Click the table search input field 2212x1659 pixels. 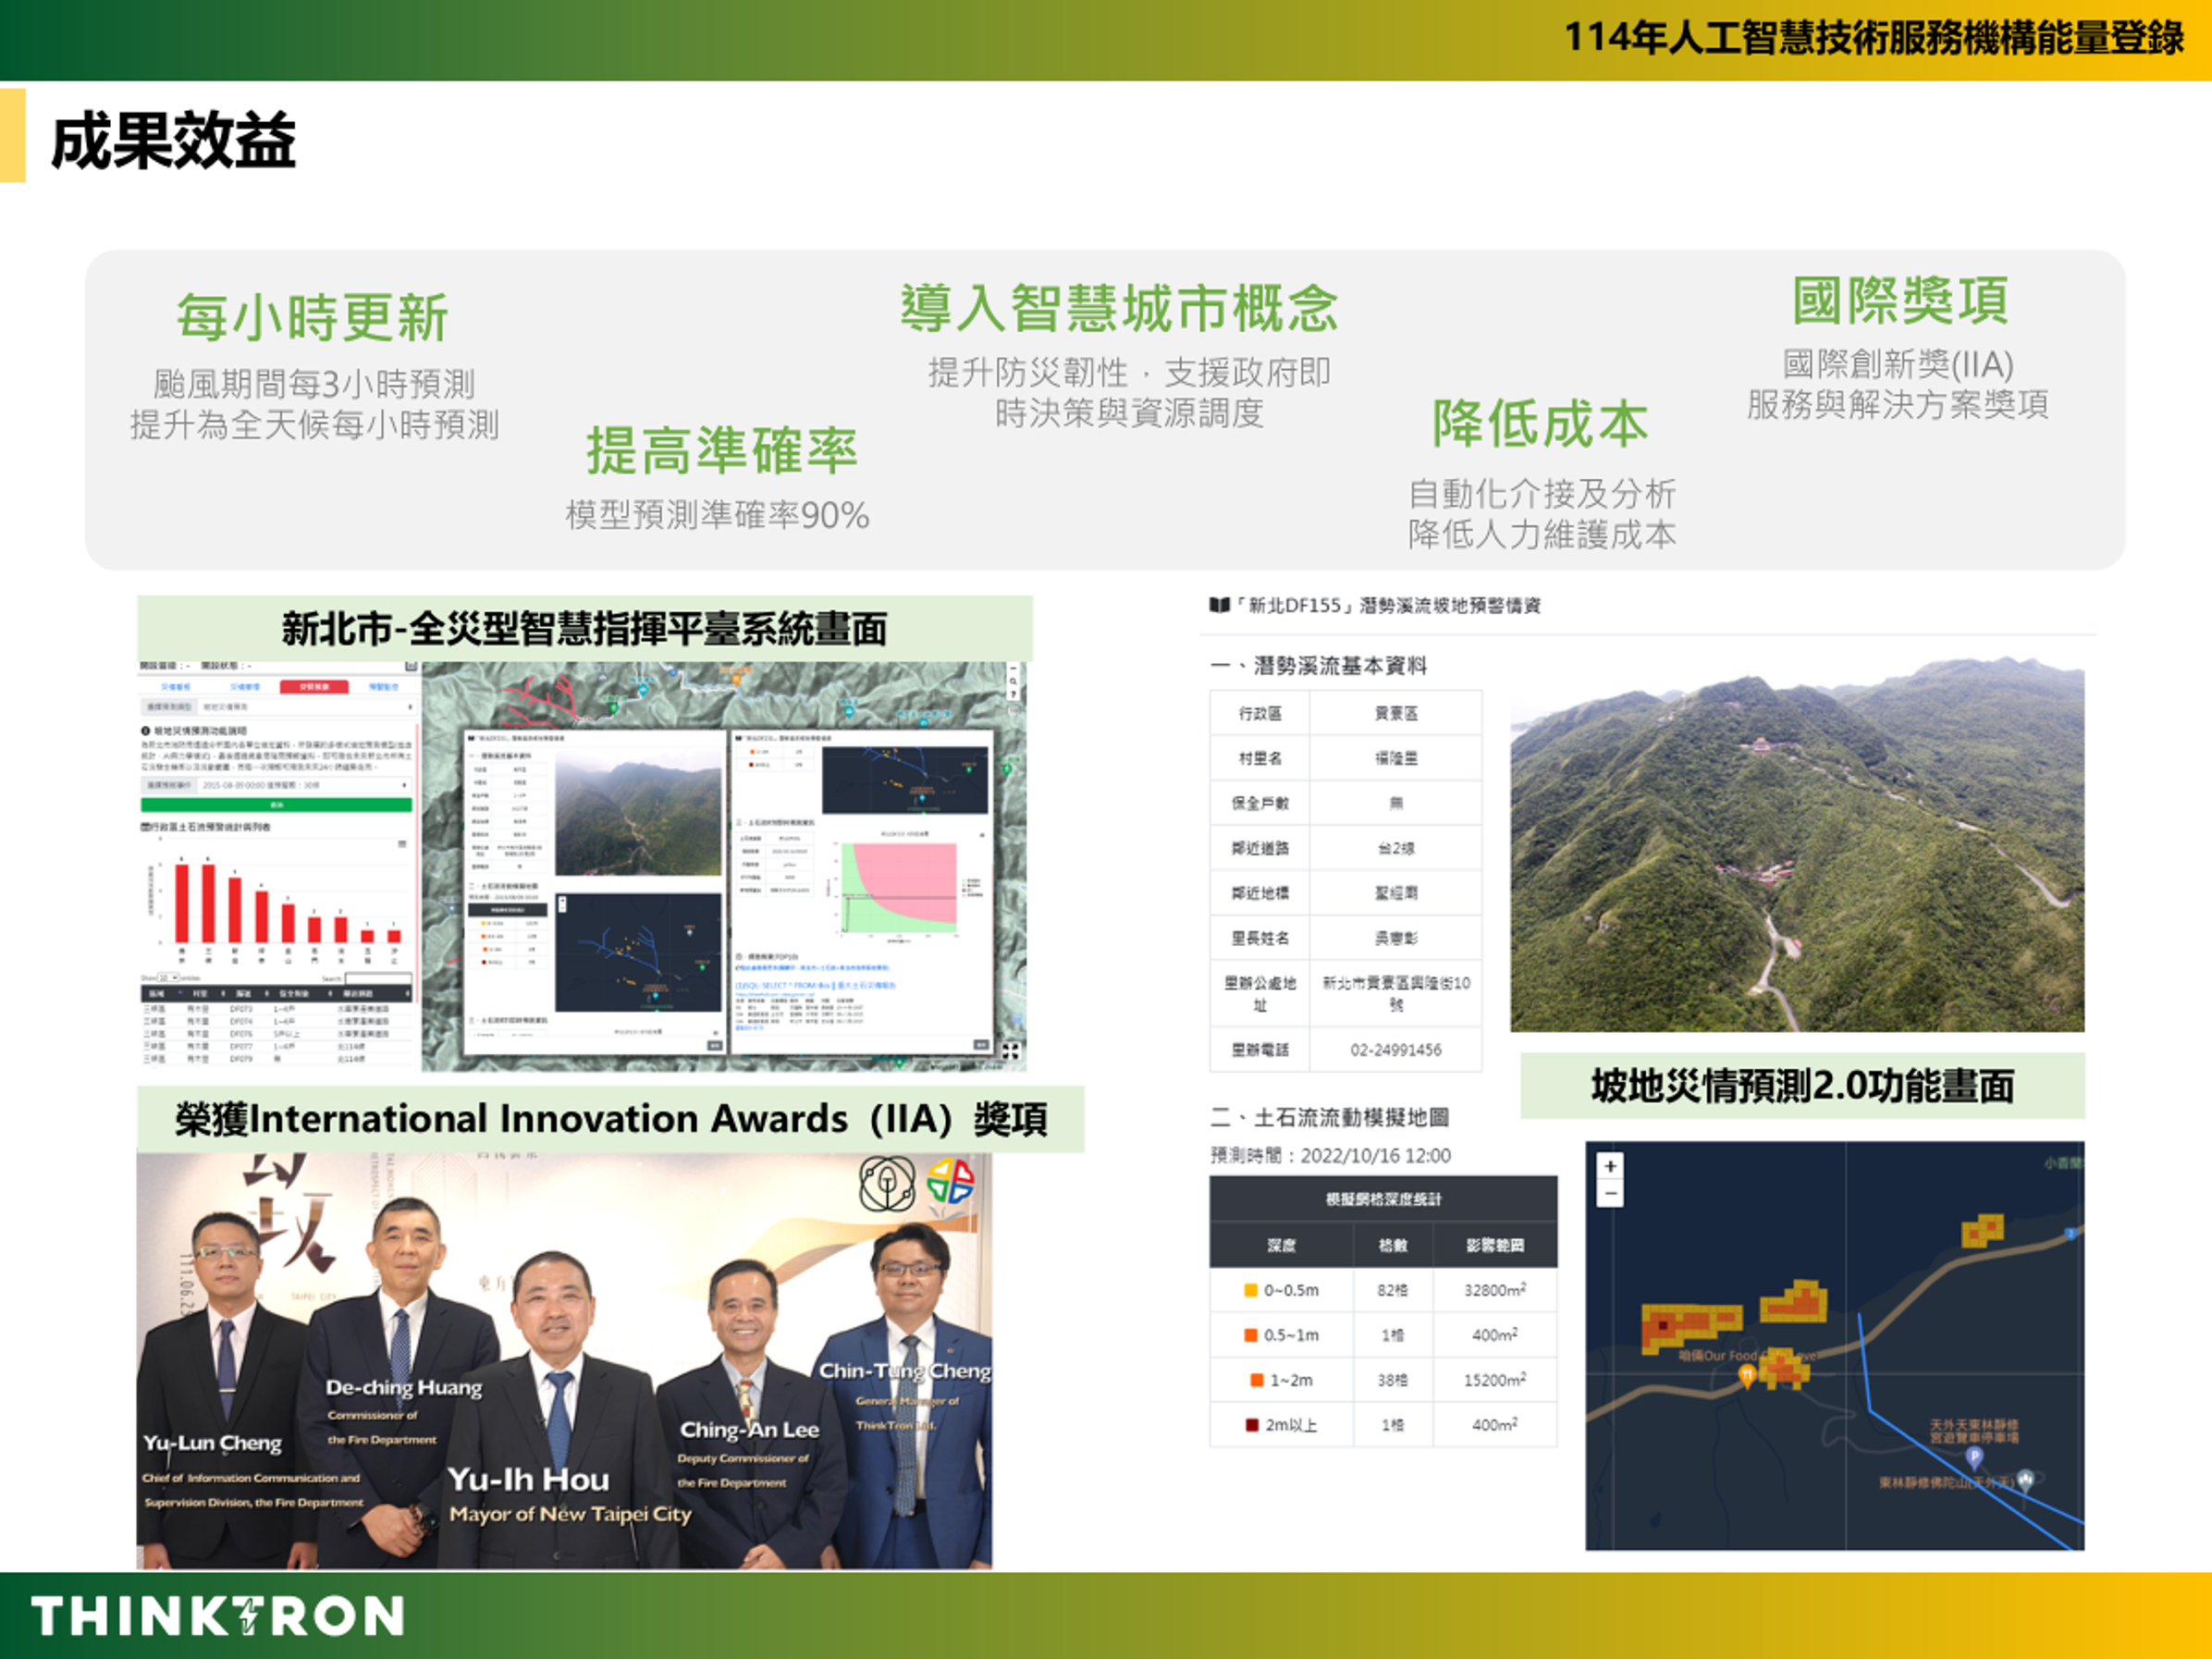pyautogui.click(x=379, y=979)
